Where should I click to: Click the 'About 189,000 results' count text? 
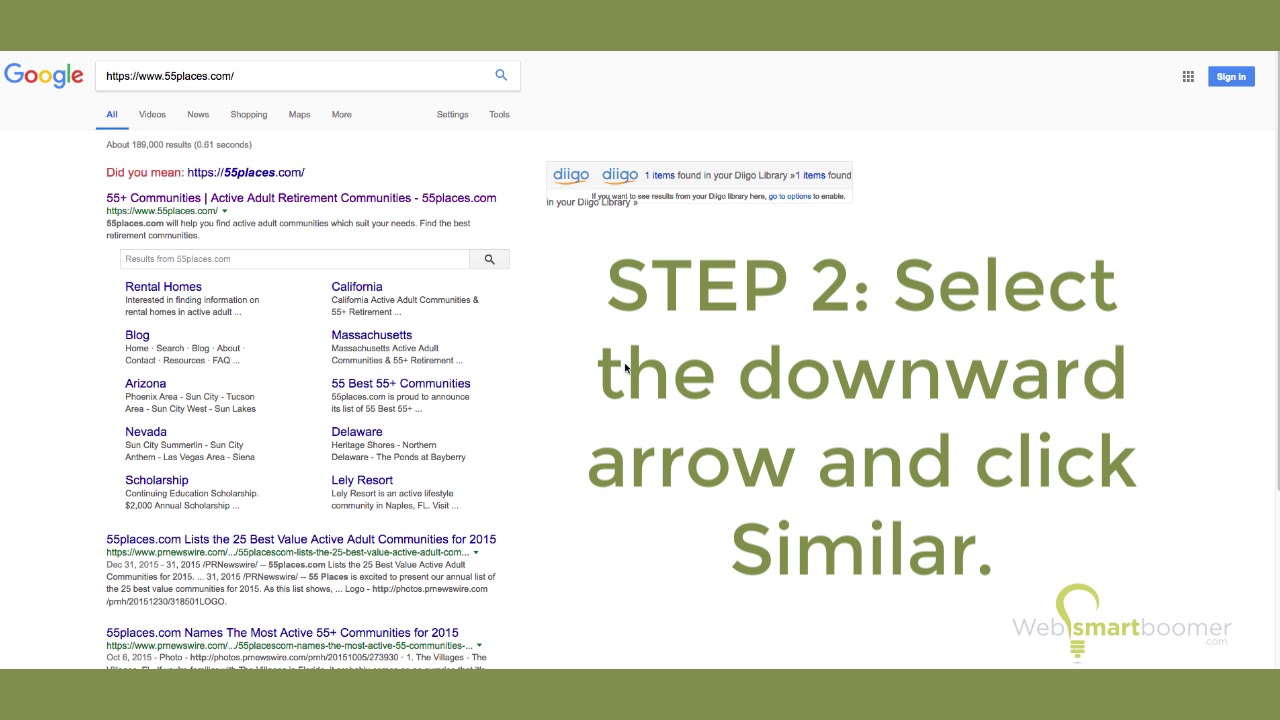[179, 145]
